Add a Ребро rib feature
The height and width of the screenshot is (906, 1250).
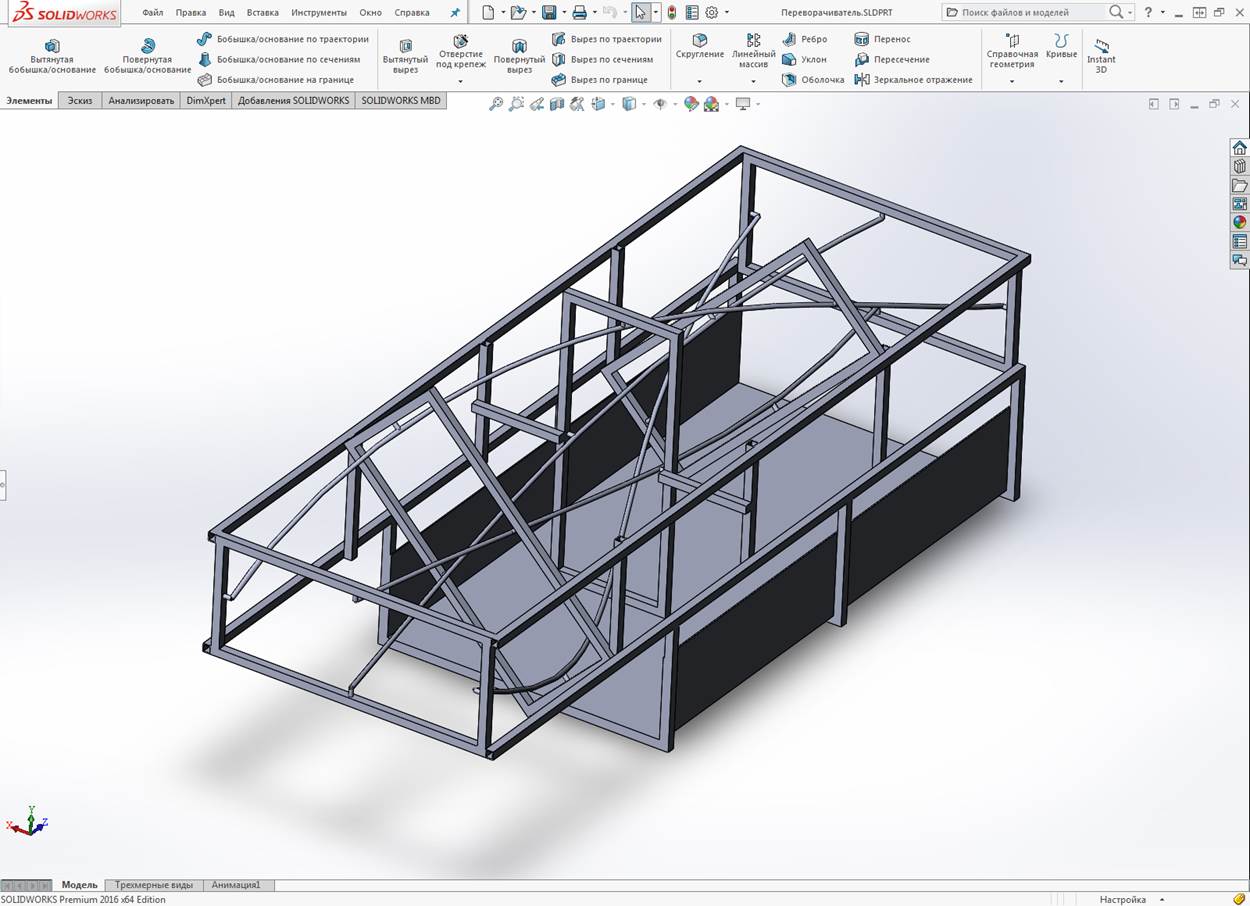805,39
